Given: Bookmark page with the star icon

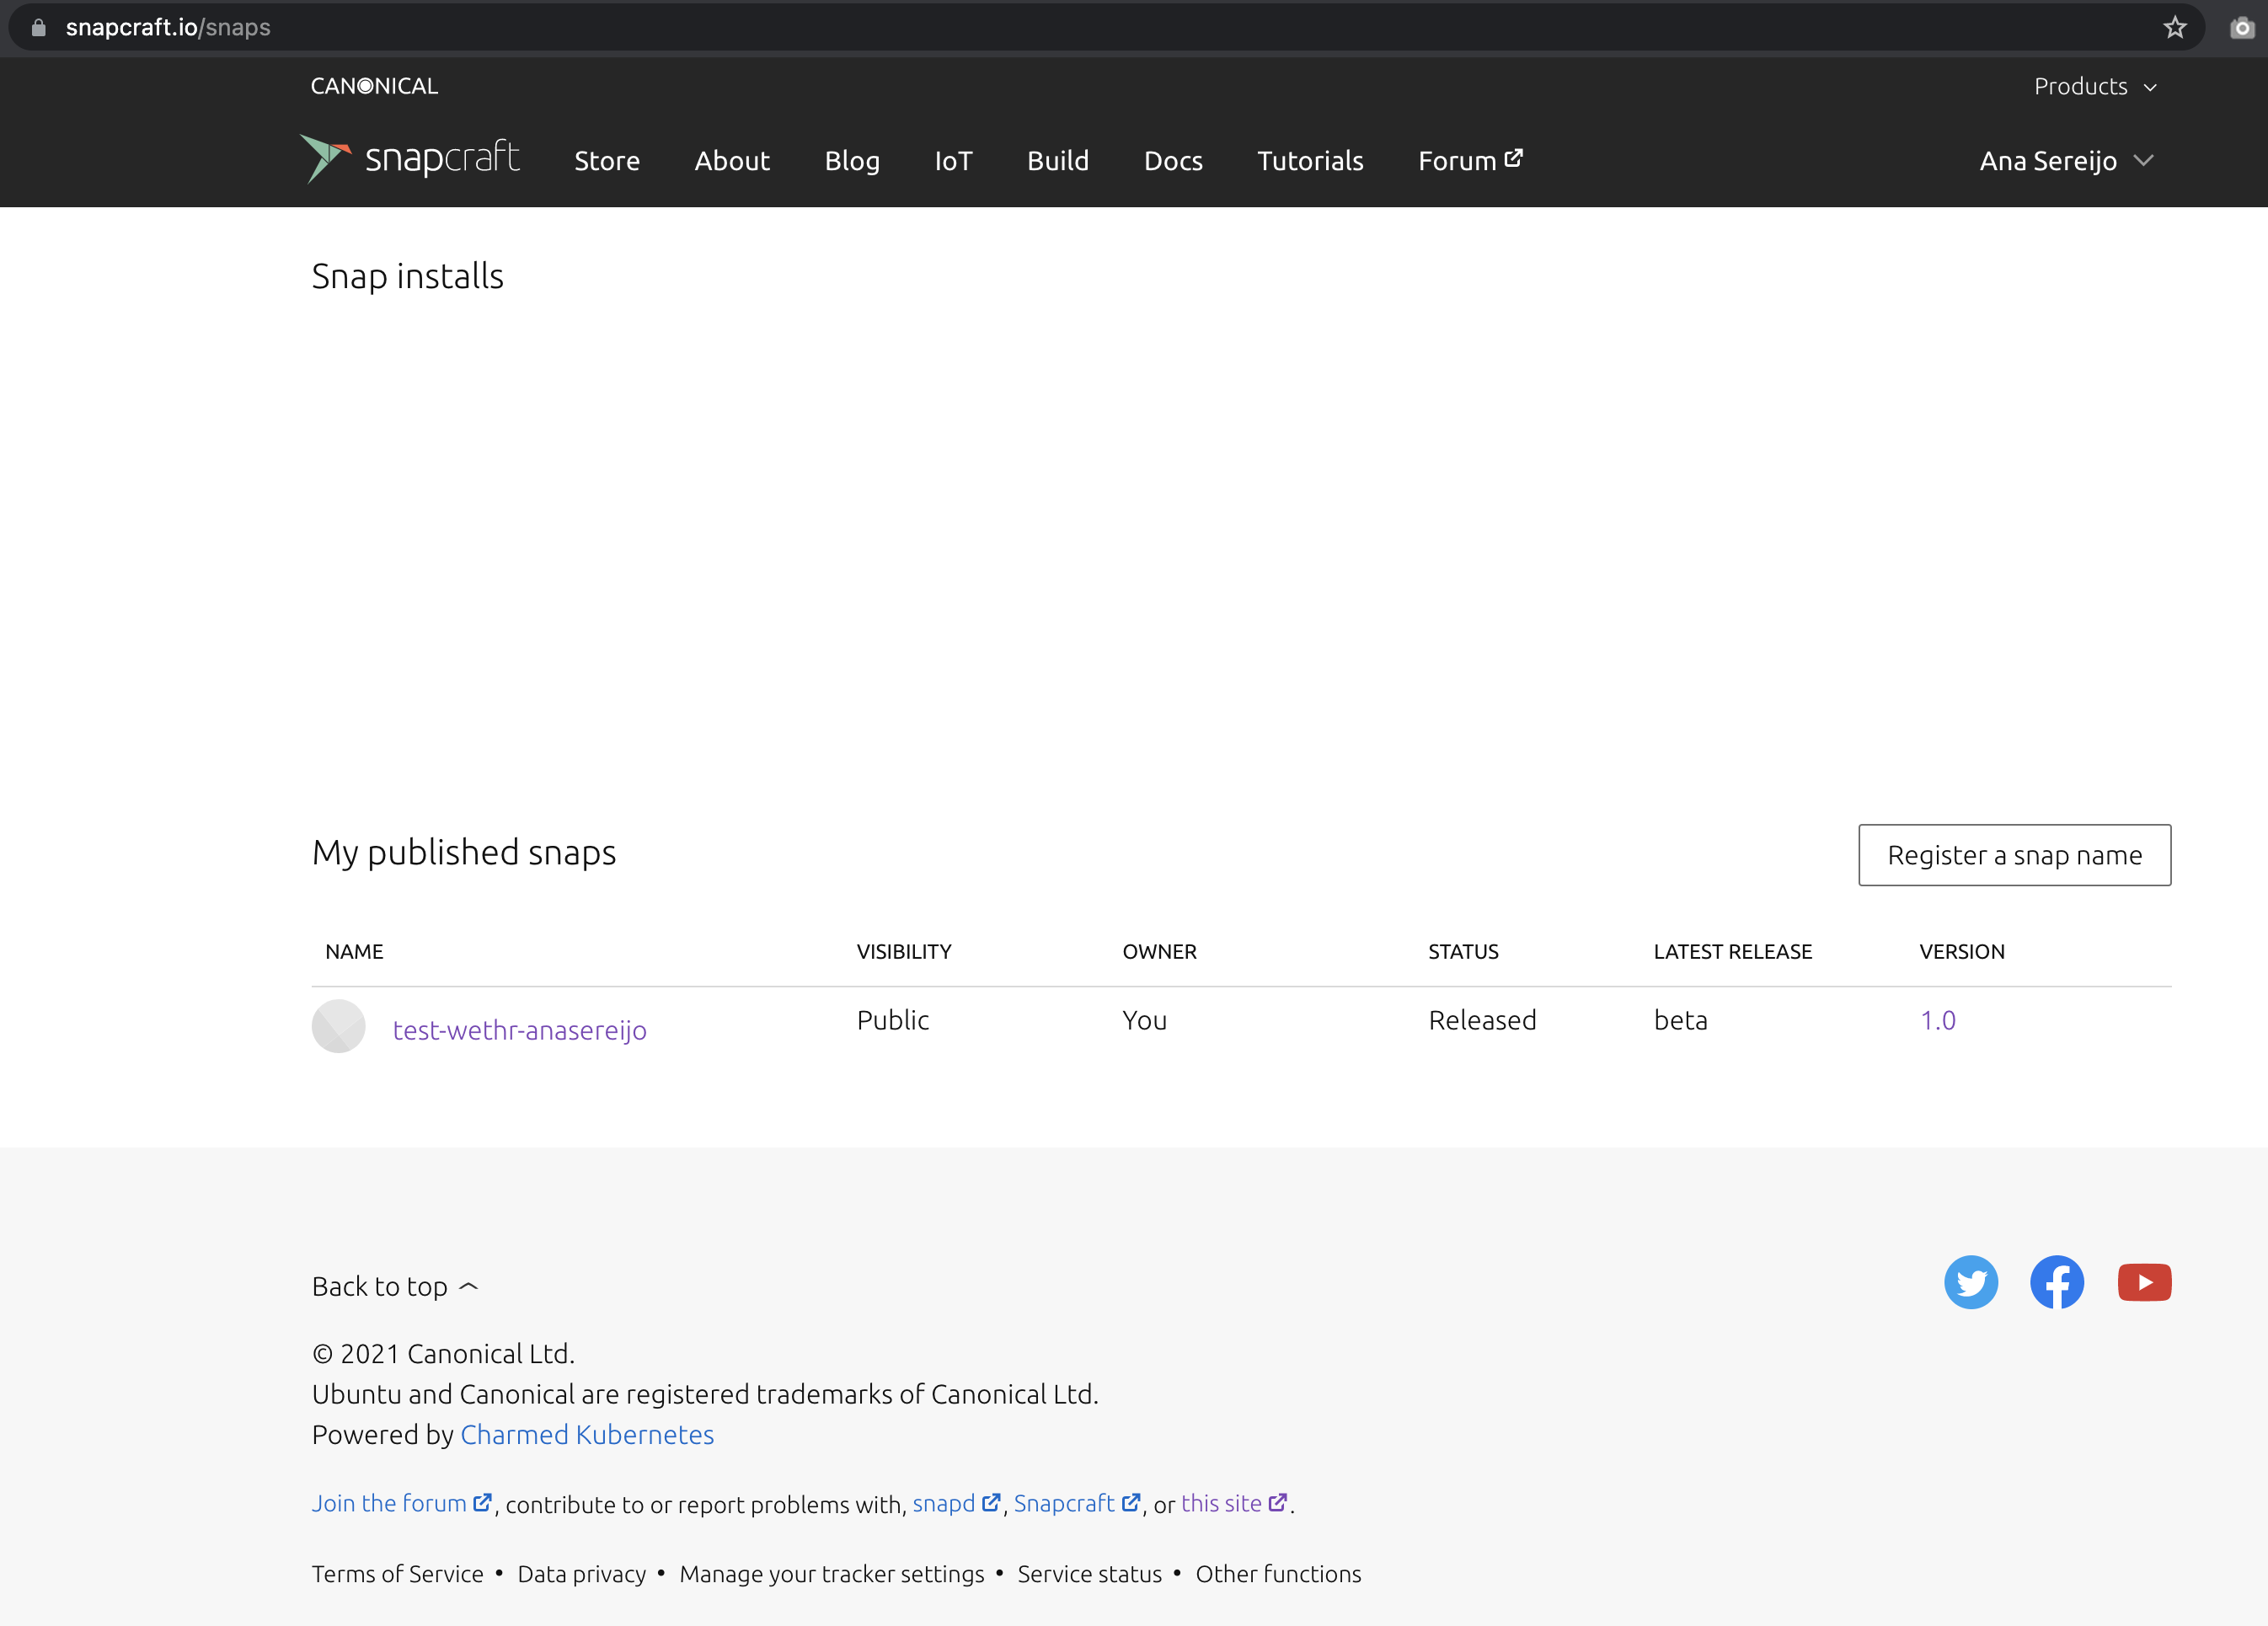Looking at the screenshot, I should tap(2175, 27).
